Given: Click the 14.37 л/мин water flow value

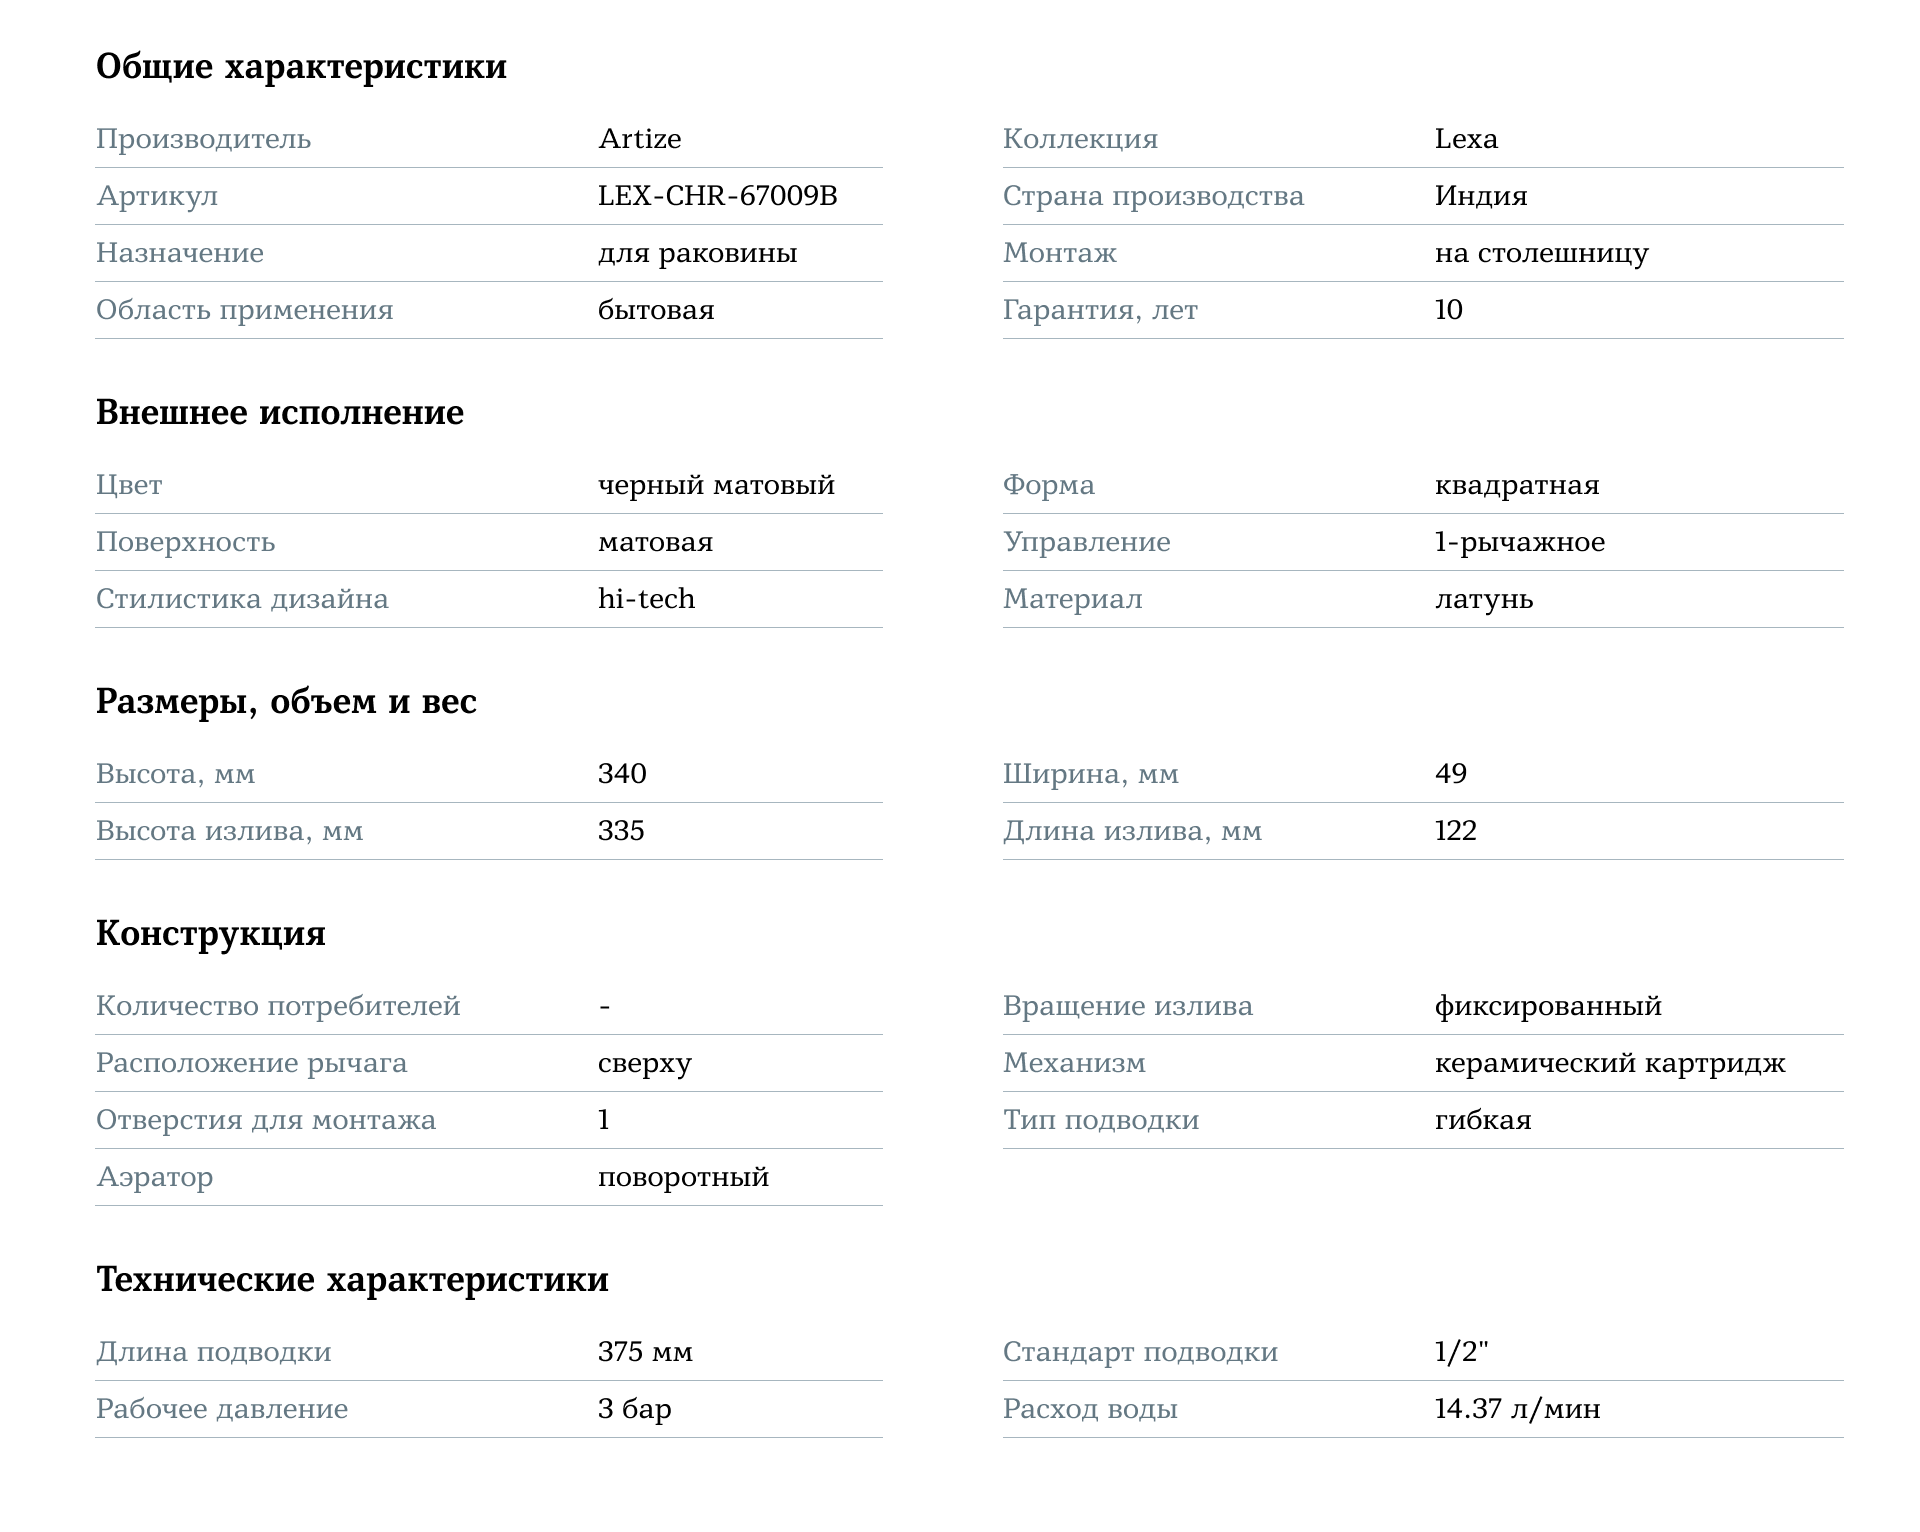Looking at the screenshot, I should coord(1517,1409).
